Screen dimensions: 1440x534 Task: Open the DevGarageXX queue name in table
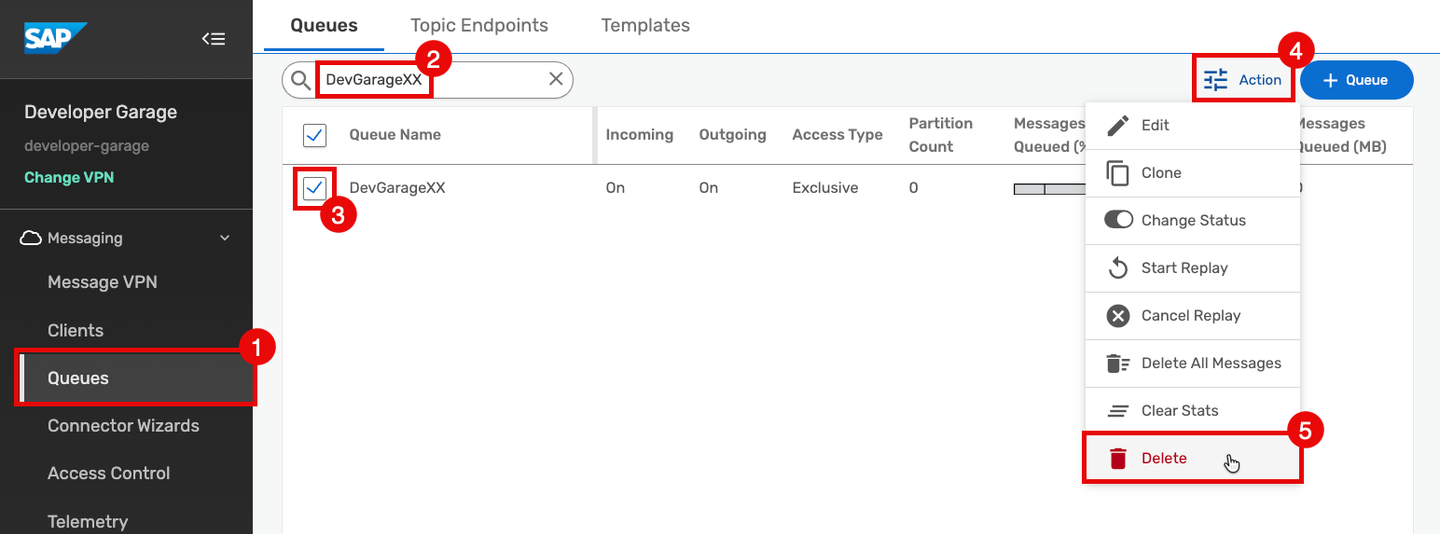click(397, 187)
